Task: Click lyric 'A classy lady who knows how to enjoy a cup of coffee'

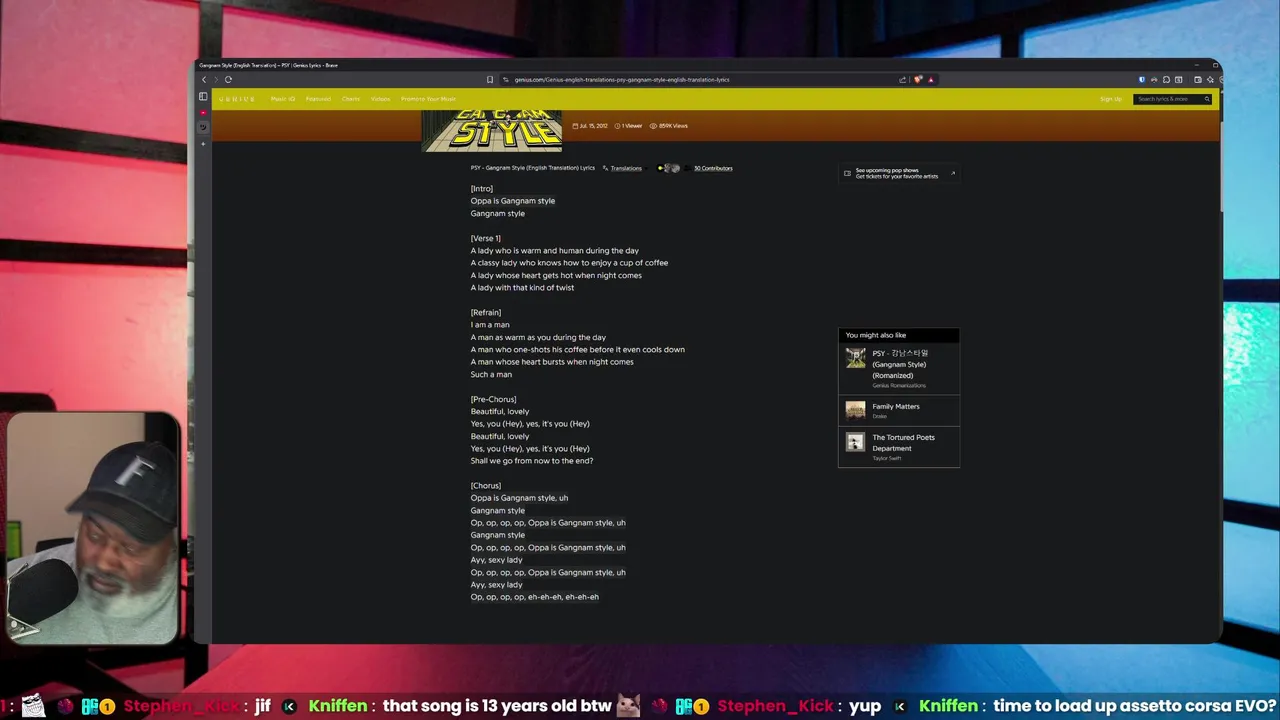Action: (569, 263)
